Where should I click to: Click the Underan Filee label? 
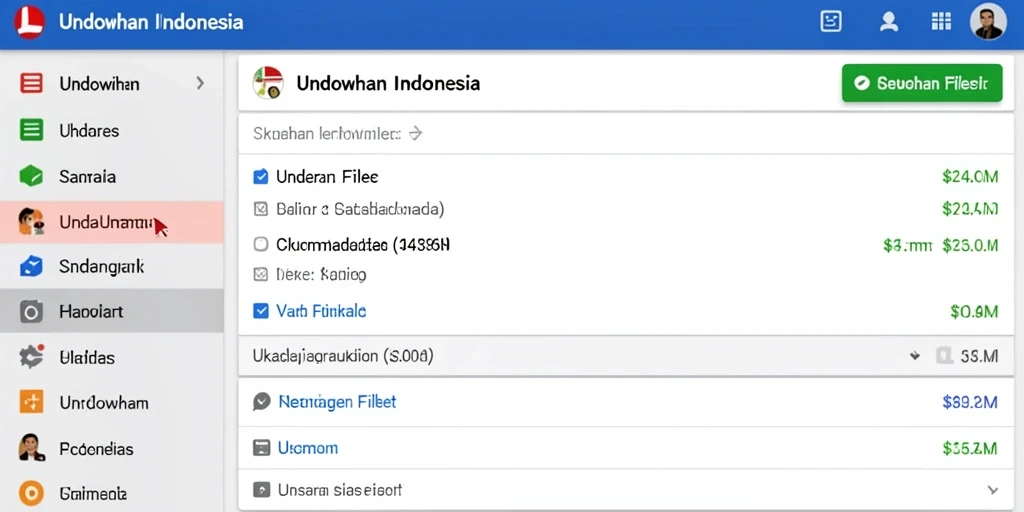pyautogui.click(x=327, y=176)
